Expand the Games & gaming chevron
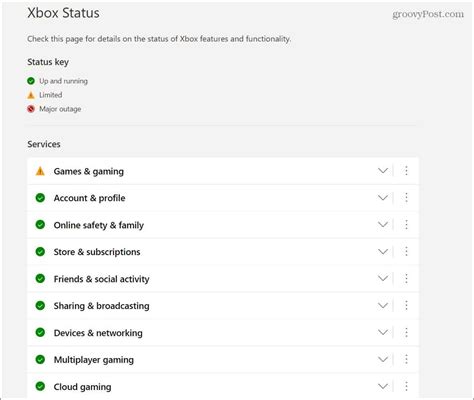474x400 pixels. [x=383, y=171]
